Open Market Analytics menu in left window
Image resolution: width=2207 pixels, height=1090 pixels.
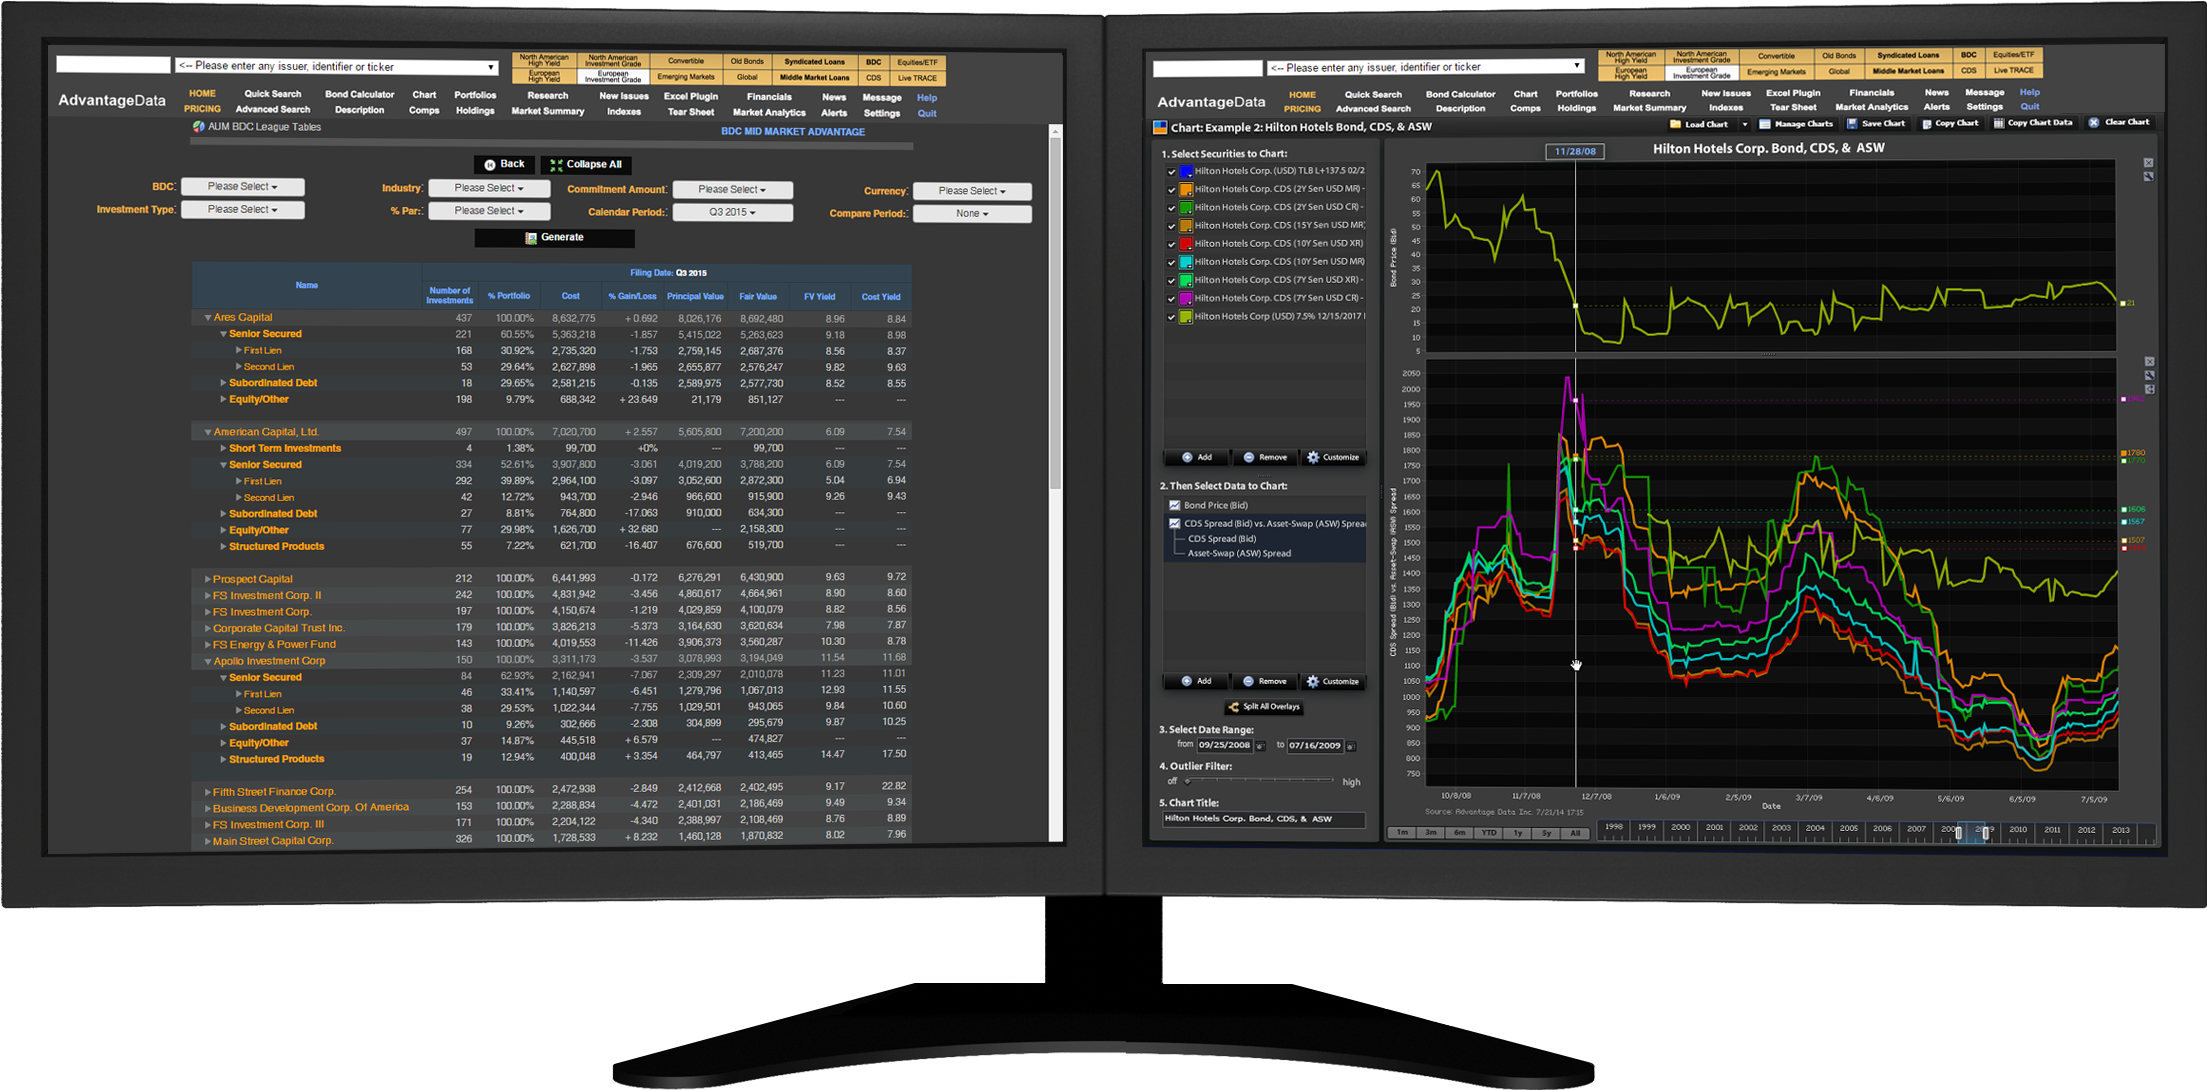tap(769, 113)
